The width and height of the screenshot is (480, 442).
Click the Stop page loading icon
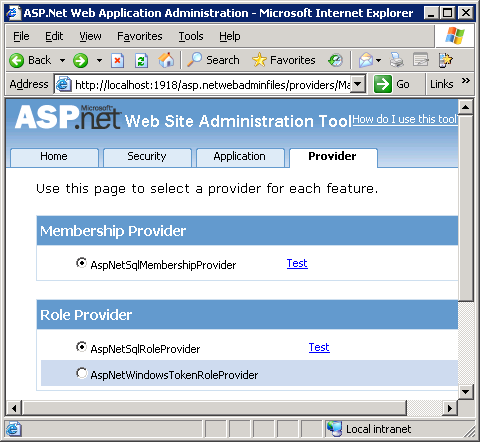pos(117,61)
